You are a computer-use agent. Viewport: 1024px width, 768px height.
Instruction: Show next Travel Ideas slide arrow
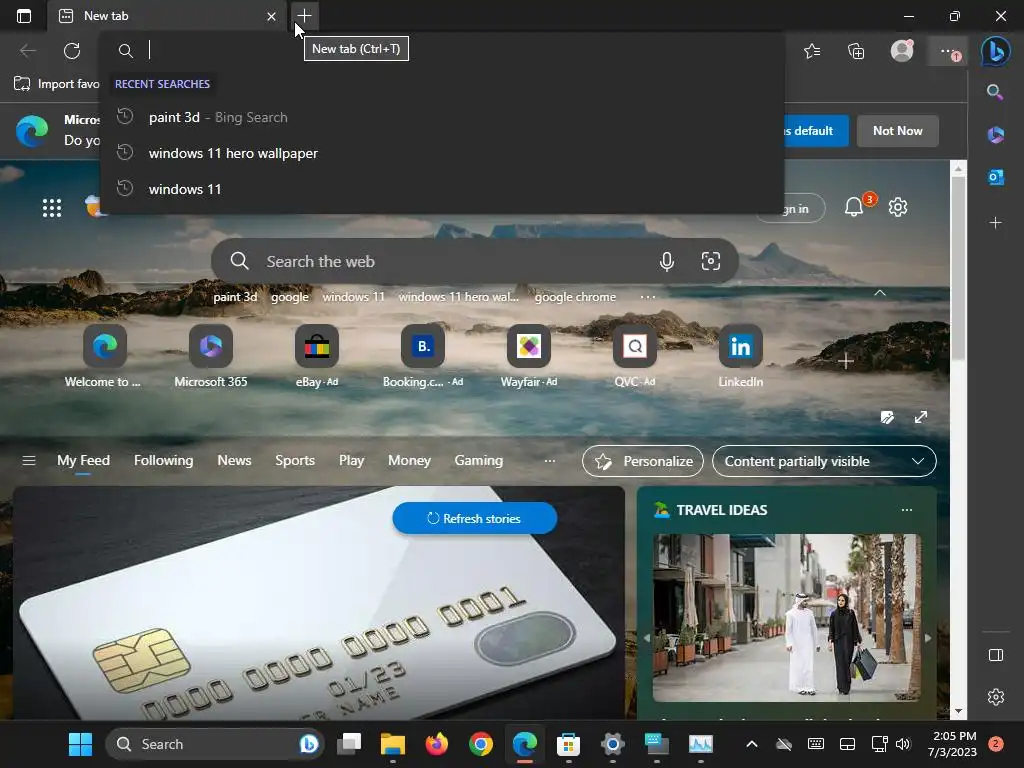[x=928, y=638]
